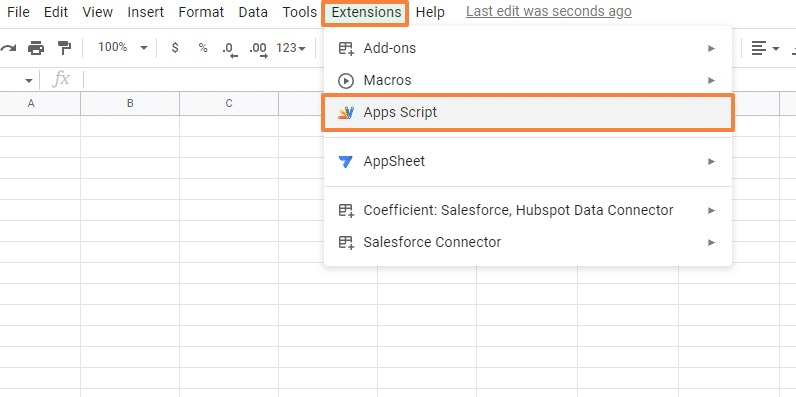The image size is (796, 397).
Task: Select column C header
Action: tap(229, 104)
